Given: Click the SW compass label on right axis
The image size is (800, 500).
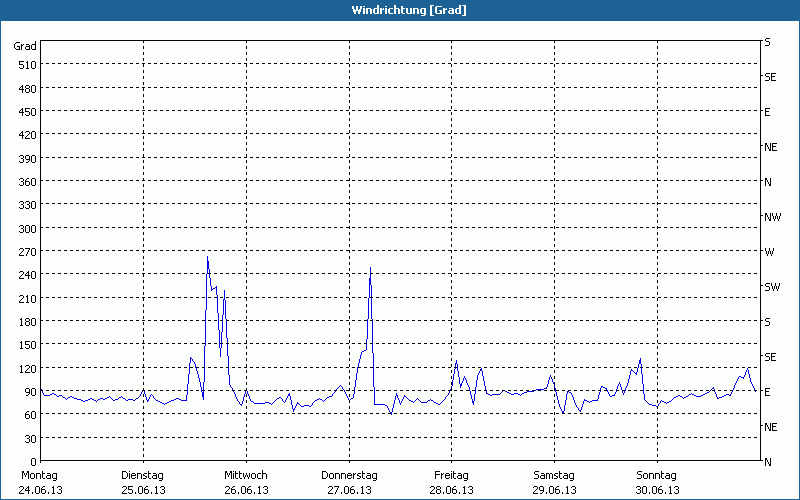Looking at the screenshot, I should click(x=771, y=287).
